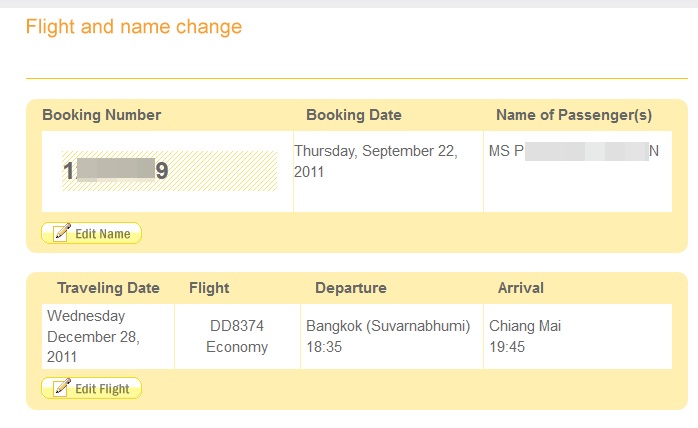Click the Booking Date column header
The height and width of the screenshot is (428, 698).
click(x=354, y=115)
